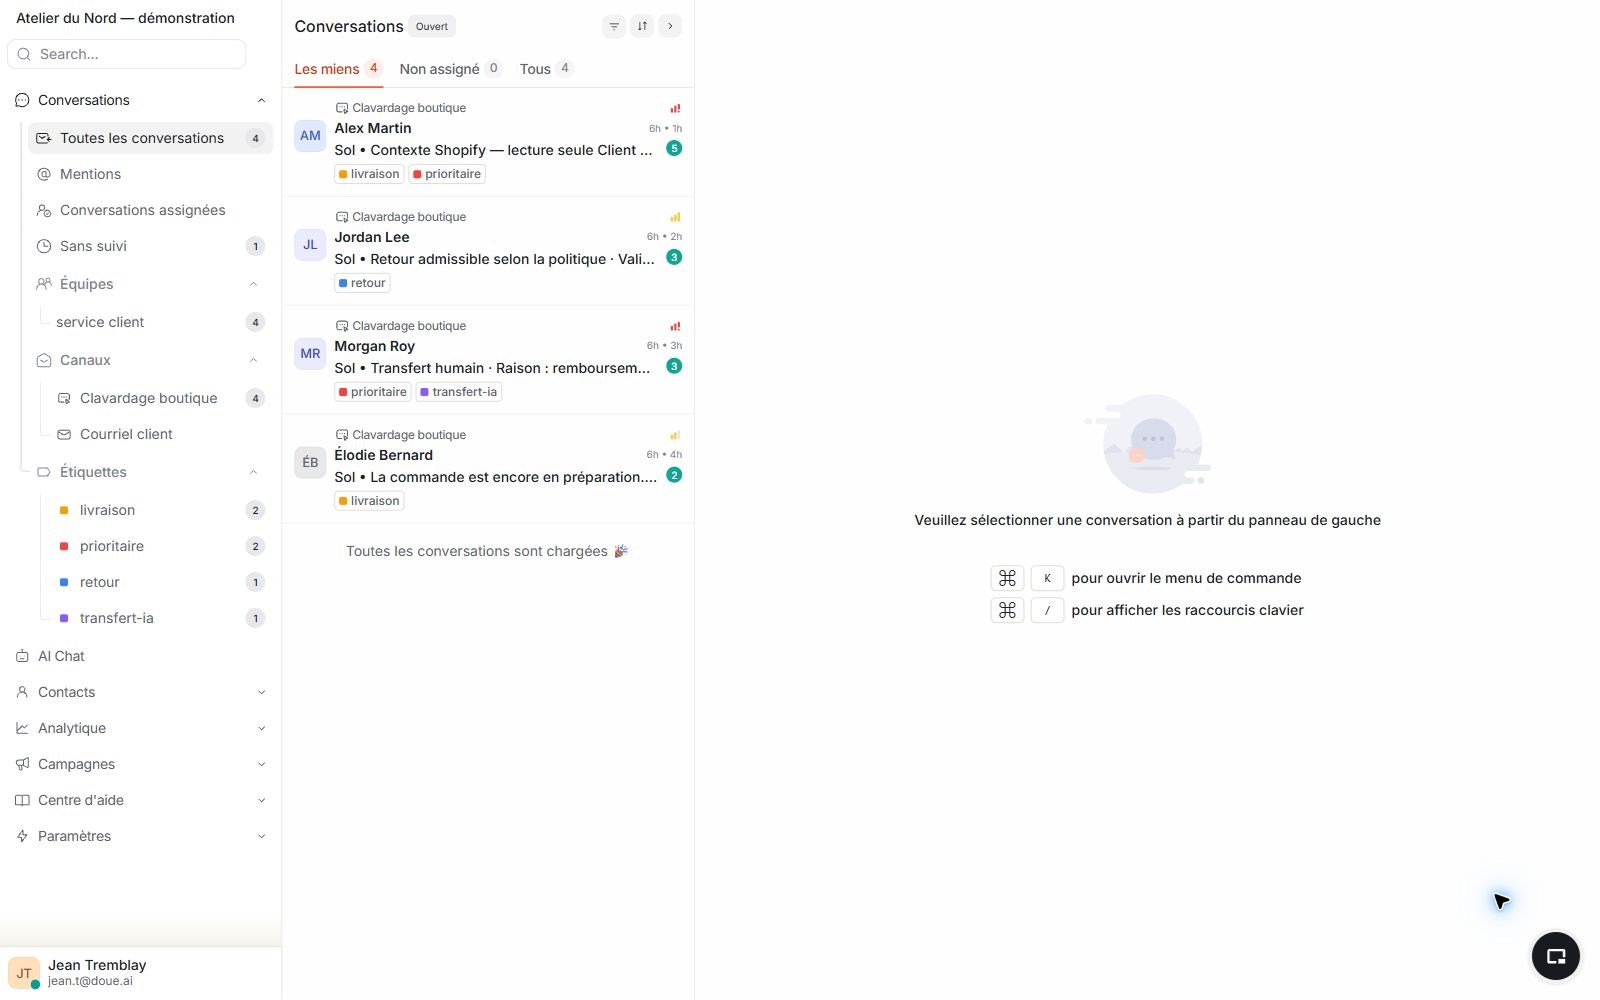This screenshot has width=1600, height=1000.
Task: Switch to the Tous tab
Action: [x=546, y=69]
